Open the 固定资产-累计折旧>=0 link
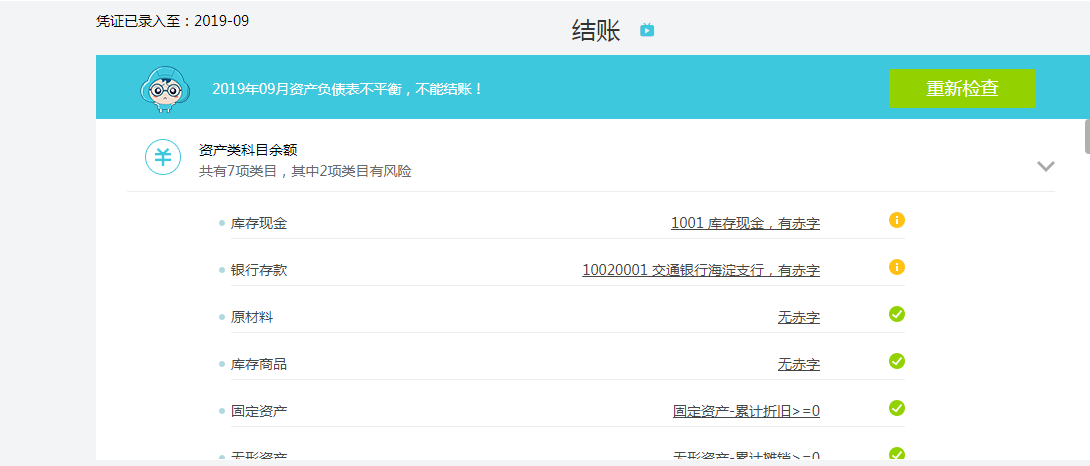 click(747, 411)
